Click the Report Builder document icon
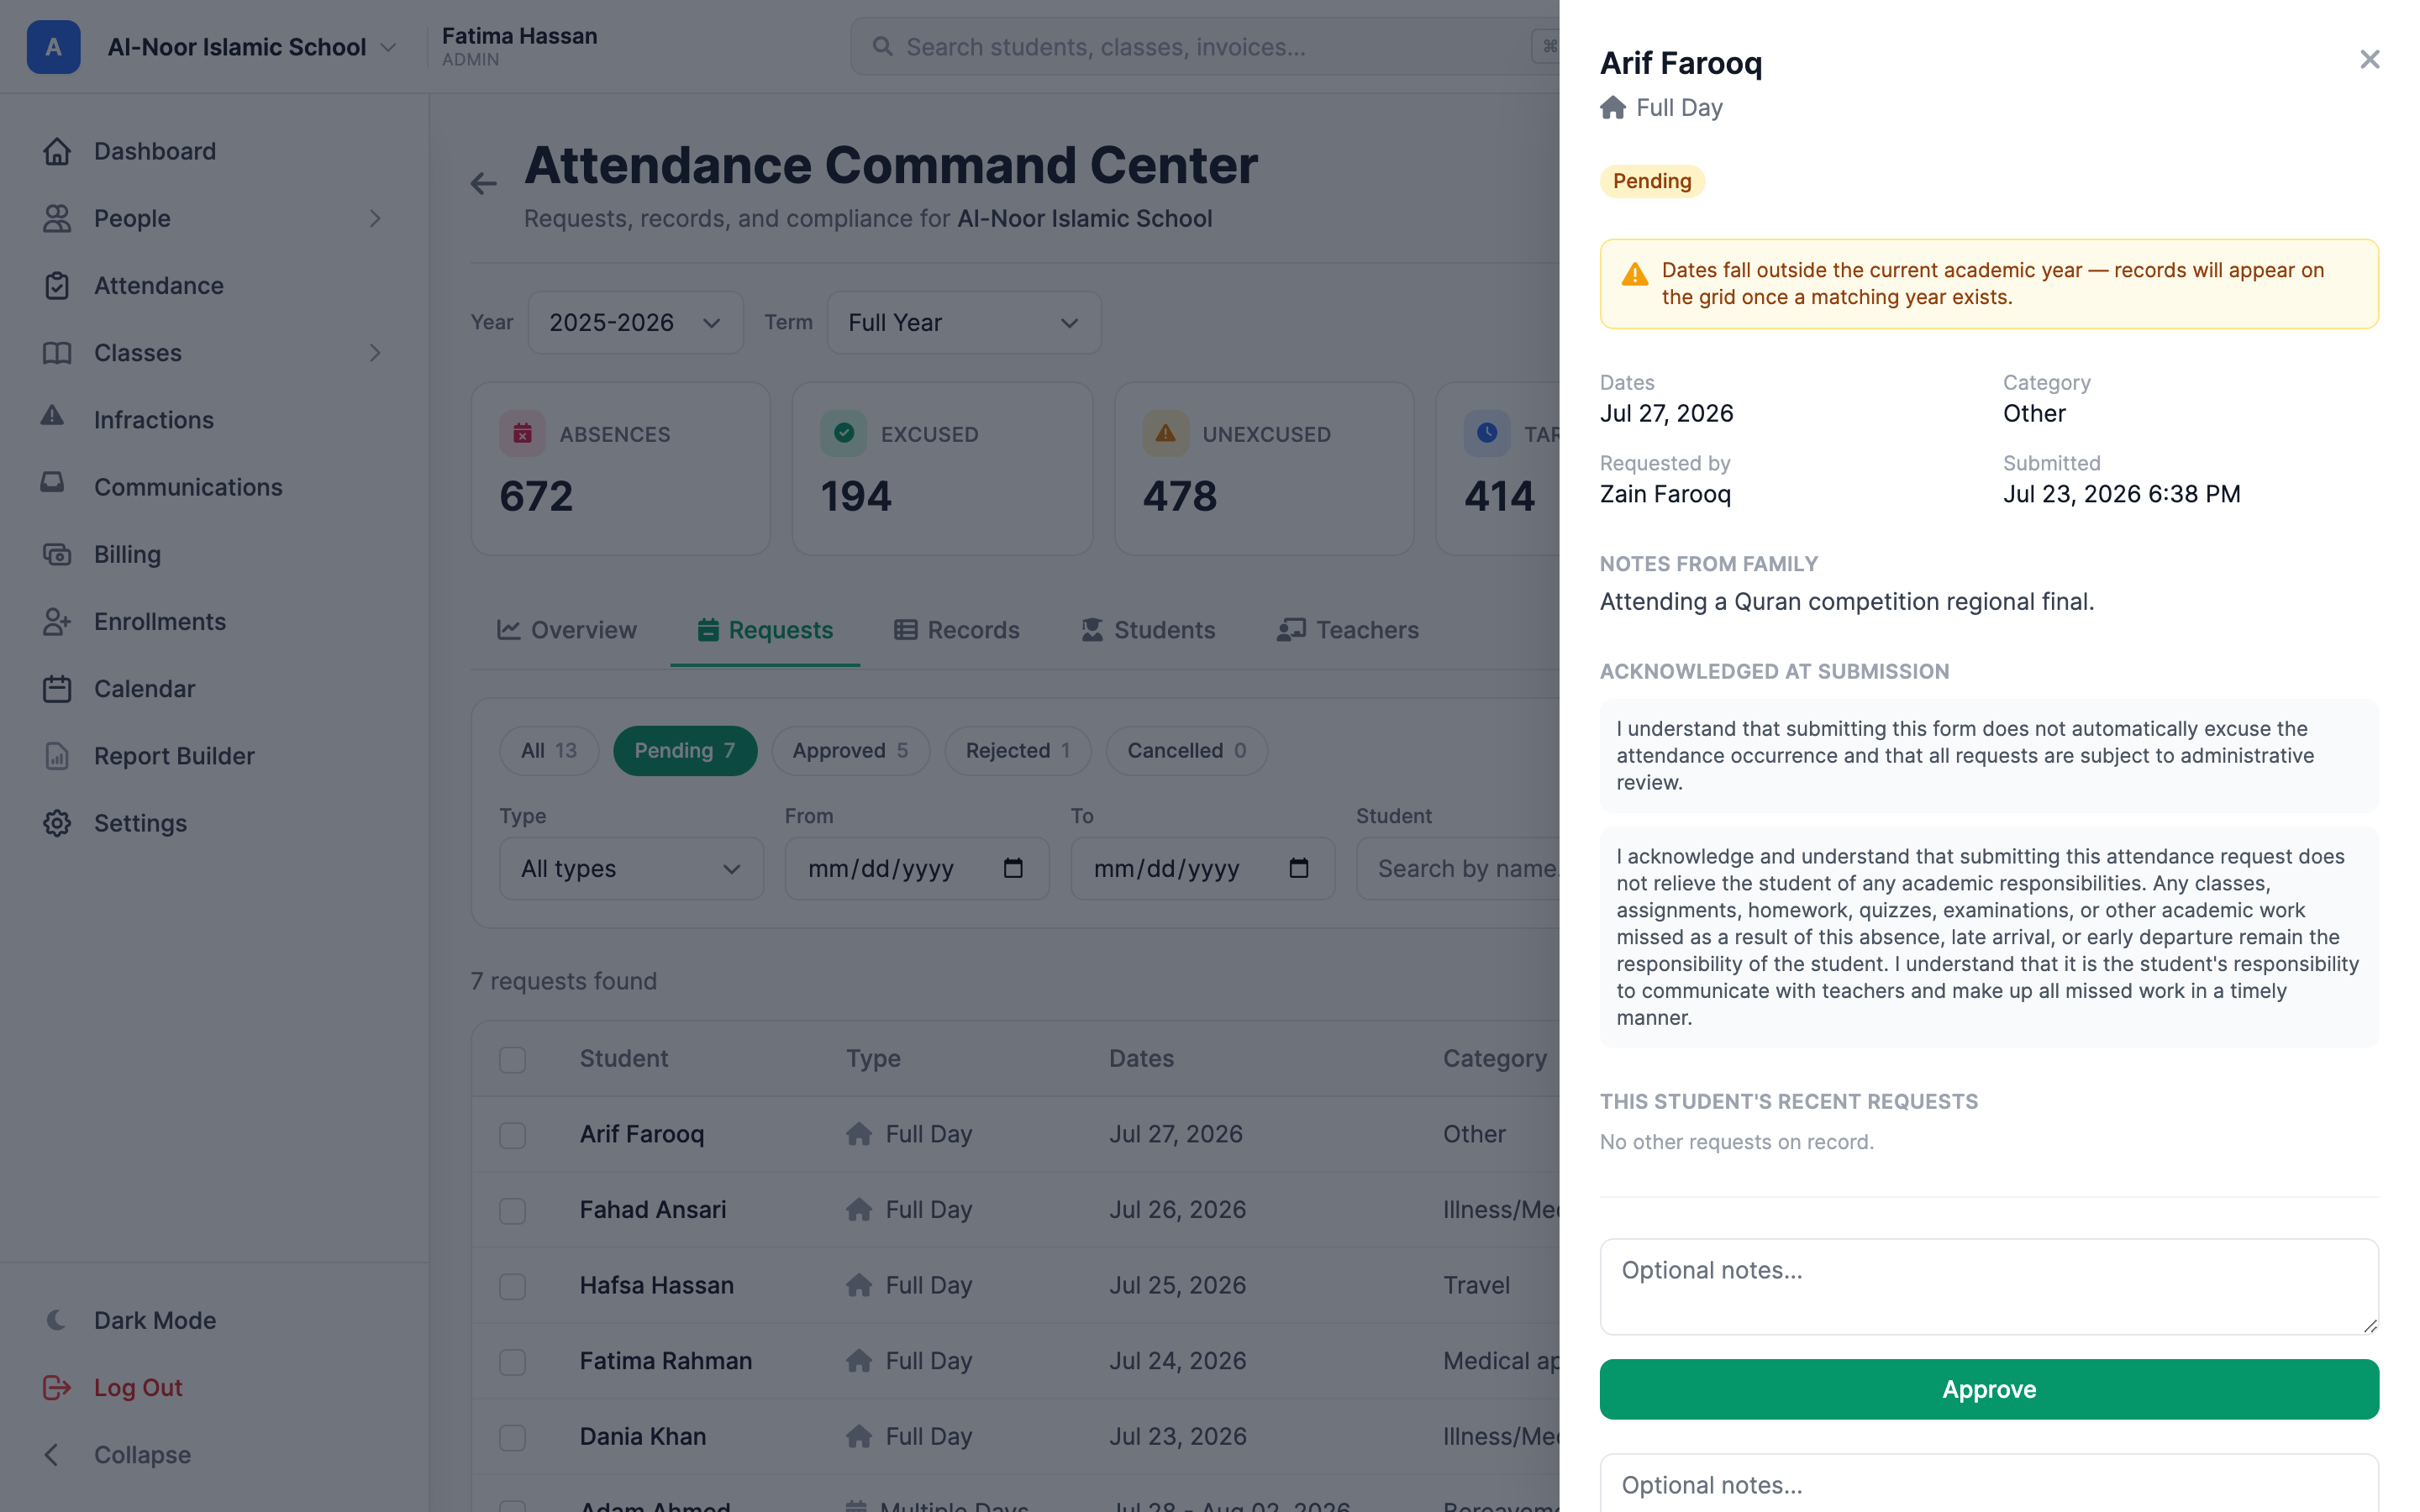Image resolution: width=2420 pixels, height=1512 pixels. click(57, 756)
